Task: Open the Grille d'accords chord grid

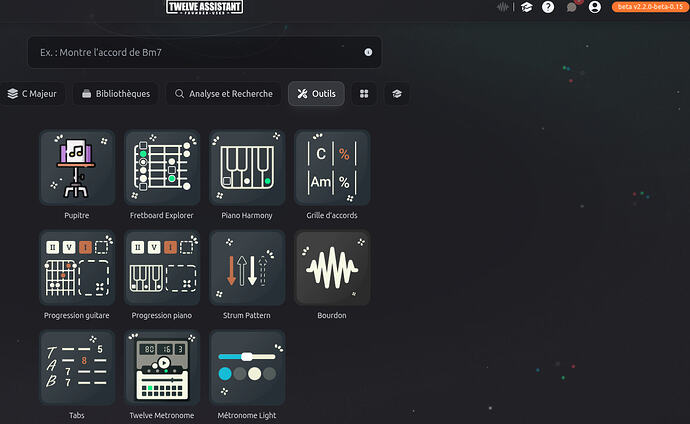Action: click(x=332, y=168)
